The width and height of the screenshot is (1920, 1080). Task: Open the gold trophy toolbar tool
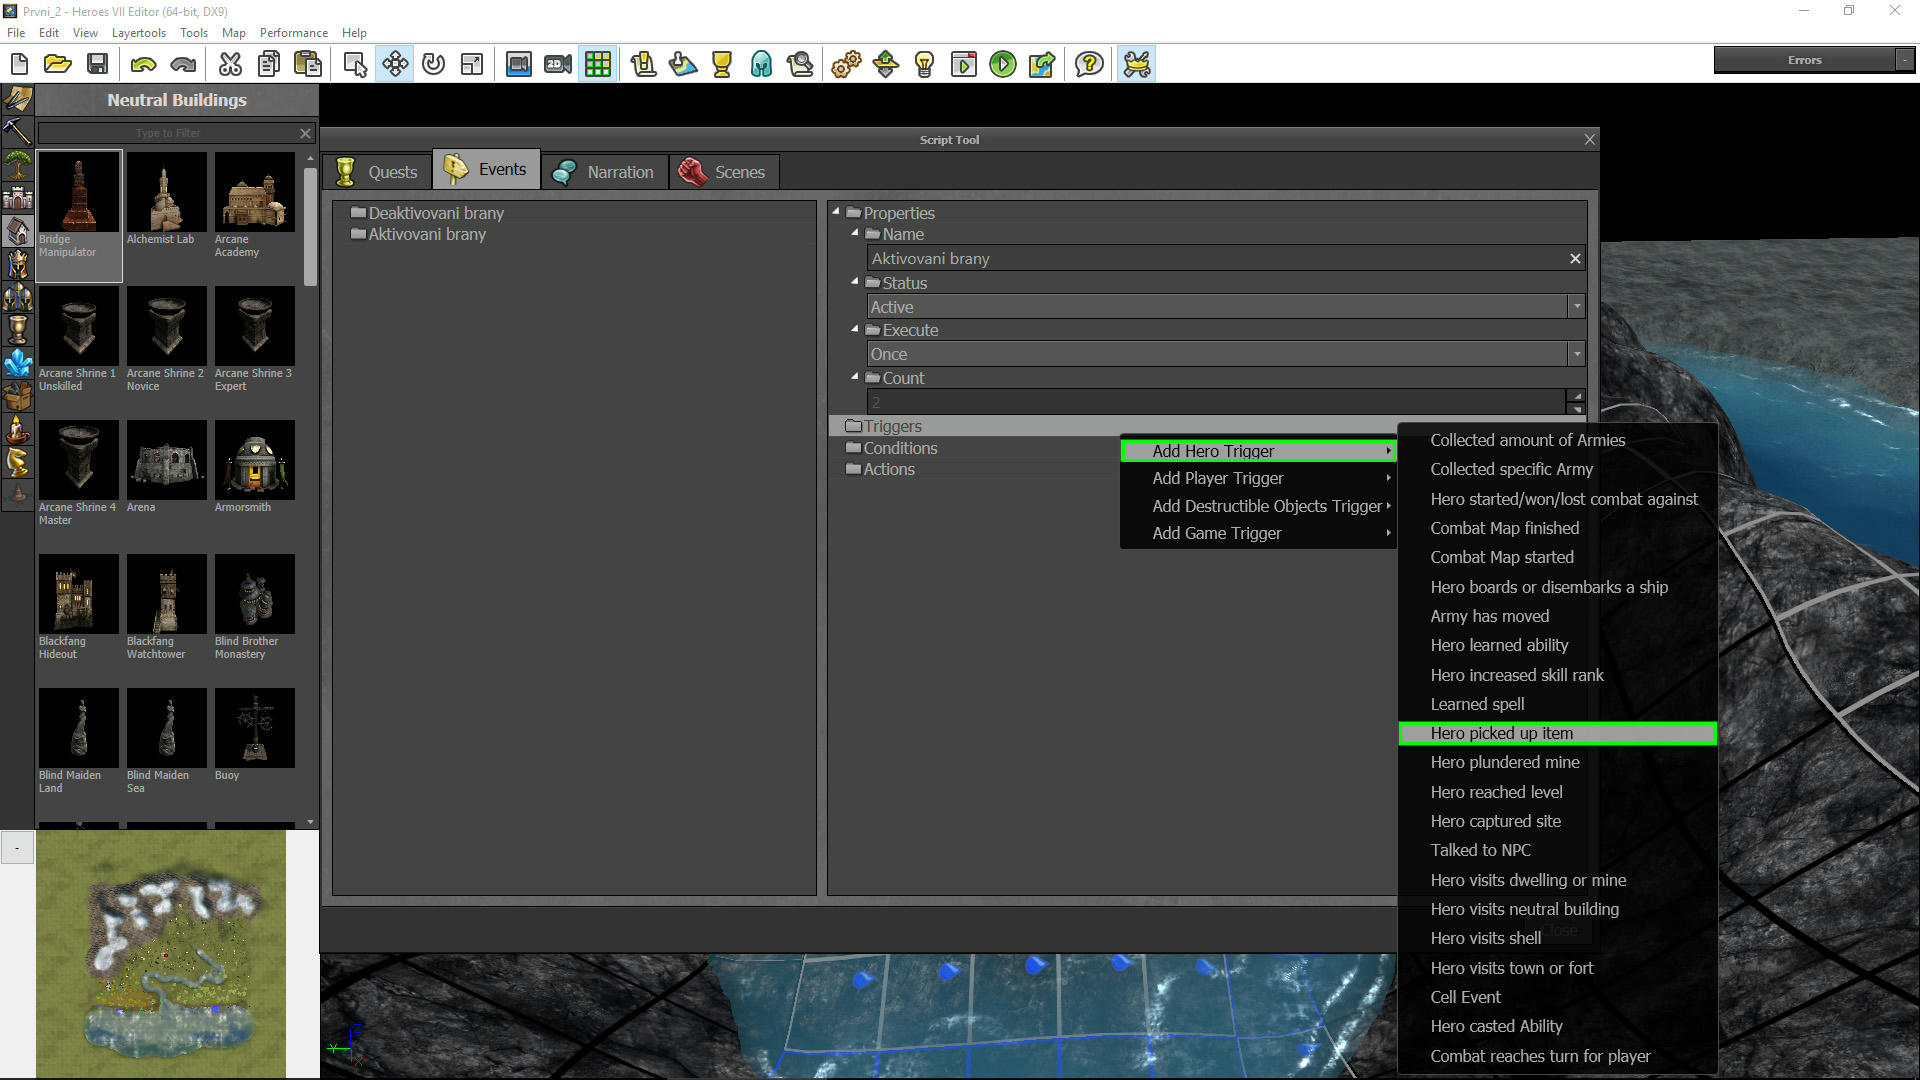(x=722, y=65)
